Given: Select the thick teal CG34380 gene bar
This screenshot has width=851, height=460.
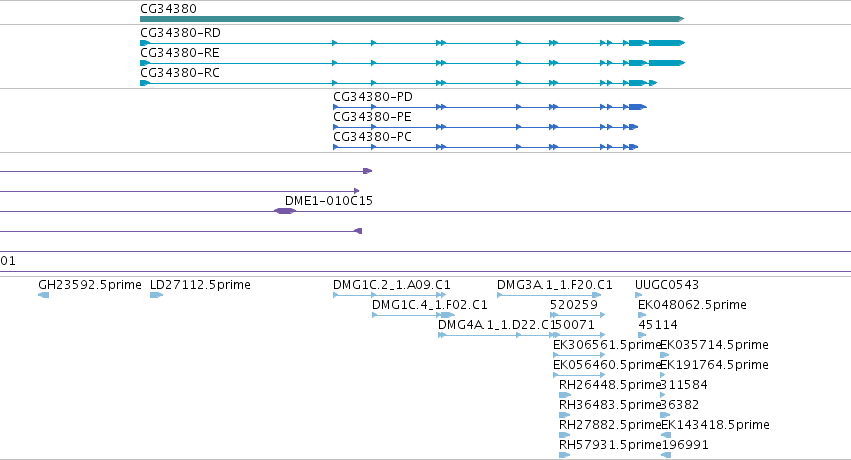Looking at the screenshot, I should pyautogui.click(x=412, y=19).
